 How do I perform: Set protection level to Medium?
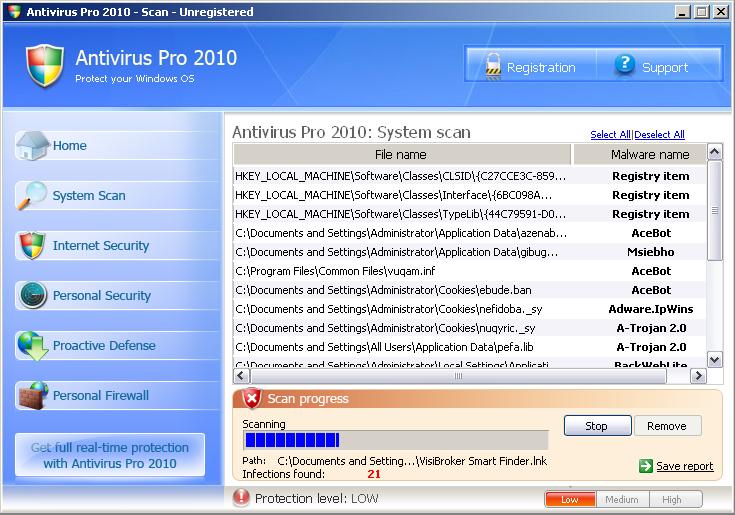pos(622,500)
